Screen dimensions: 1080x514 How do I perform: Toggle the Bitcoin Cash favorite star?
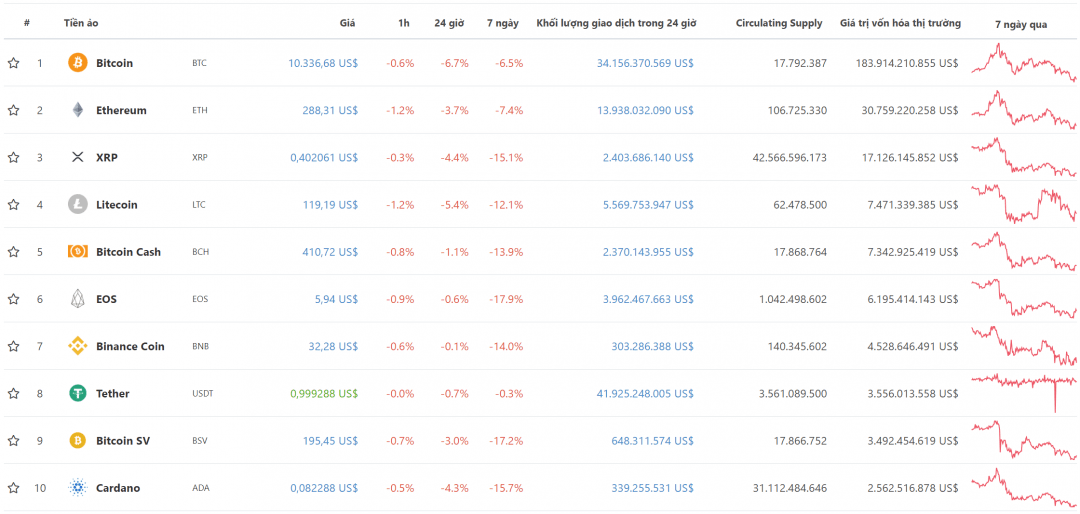click(x=13, y=251)
